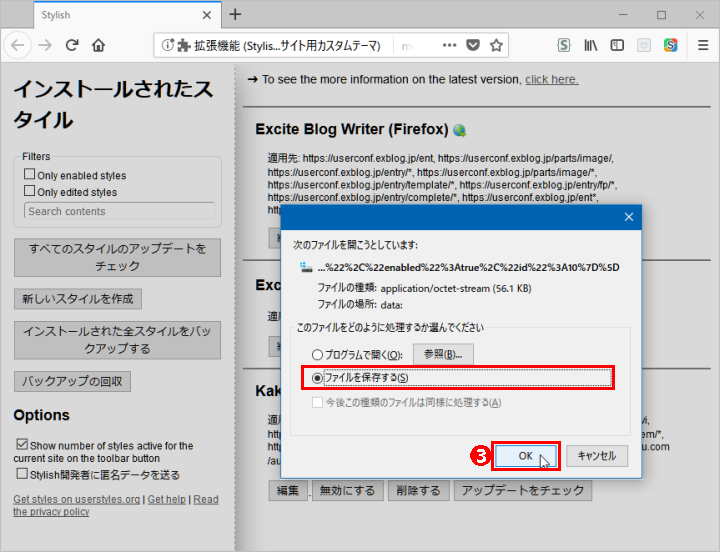Image resolution: width=720 pixels, height=552 pixels.
Task: Click the backup restore button
Action: point(72,381)
